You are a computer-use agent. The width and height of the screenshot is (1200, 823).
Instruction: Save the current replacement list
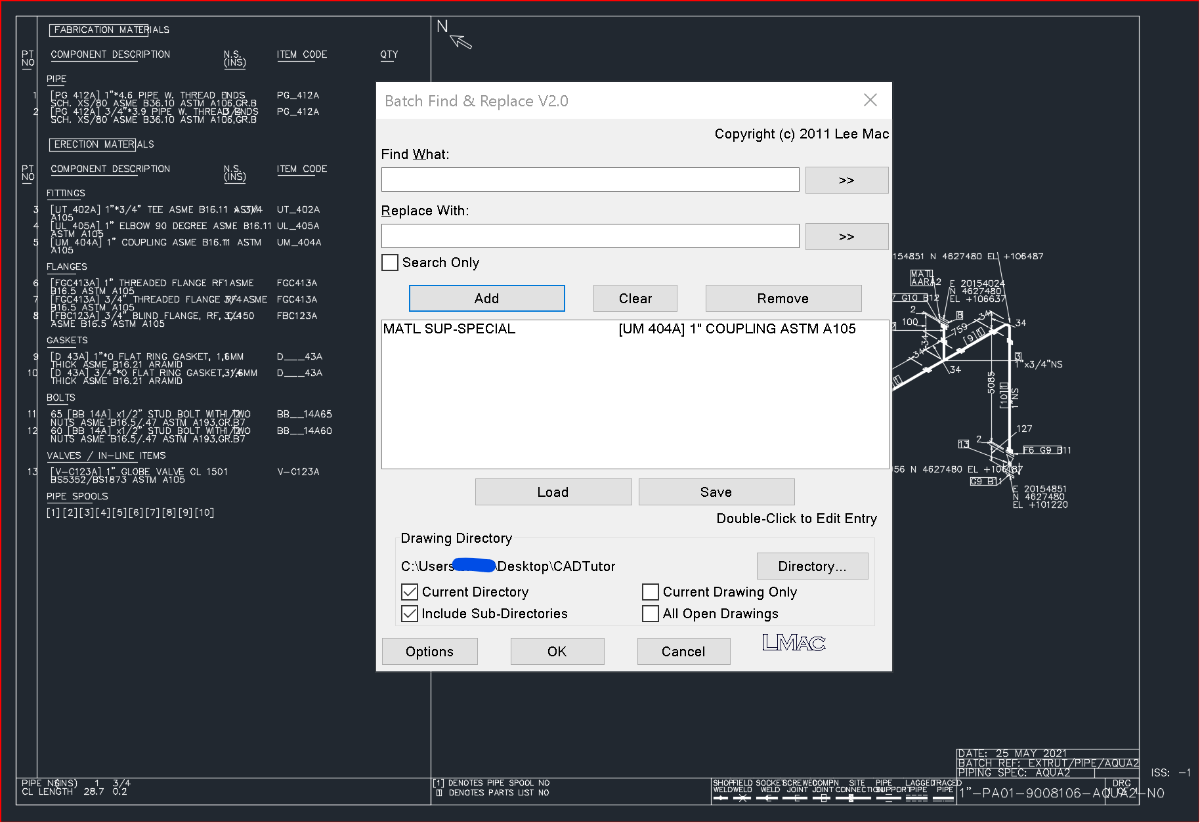(716, 492)
